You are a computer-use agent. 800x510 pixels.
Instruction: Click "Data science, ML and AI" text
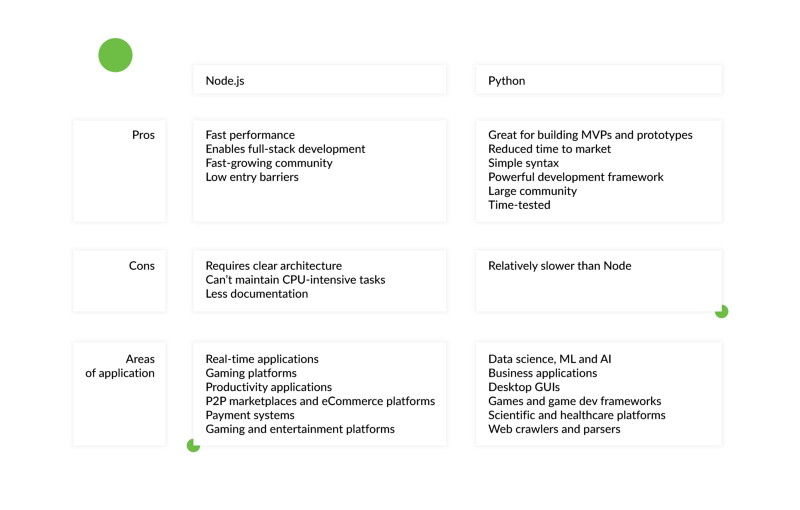tap(549, 359)
